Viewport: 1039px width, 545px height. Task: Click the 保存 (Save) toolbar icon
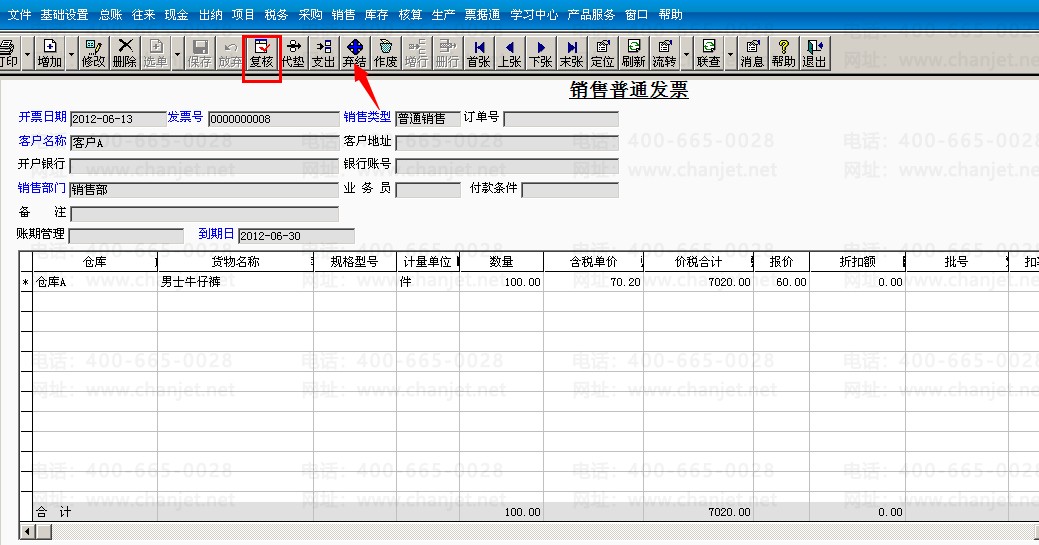tap(199, 53)
